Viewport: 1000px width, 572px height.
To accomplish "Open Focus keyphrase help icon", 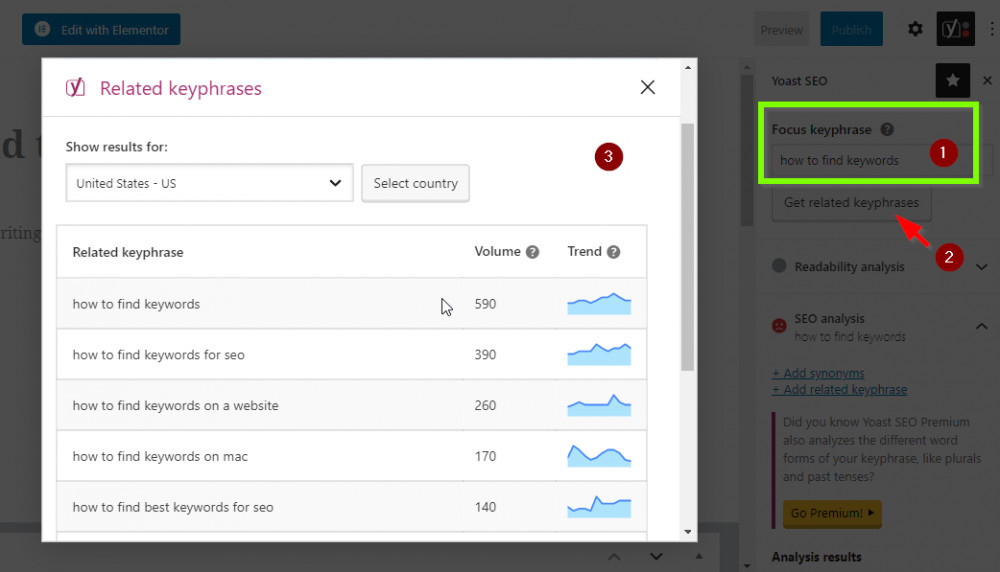I will (887, 129).
